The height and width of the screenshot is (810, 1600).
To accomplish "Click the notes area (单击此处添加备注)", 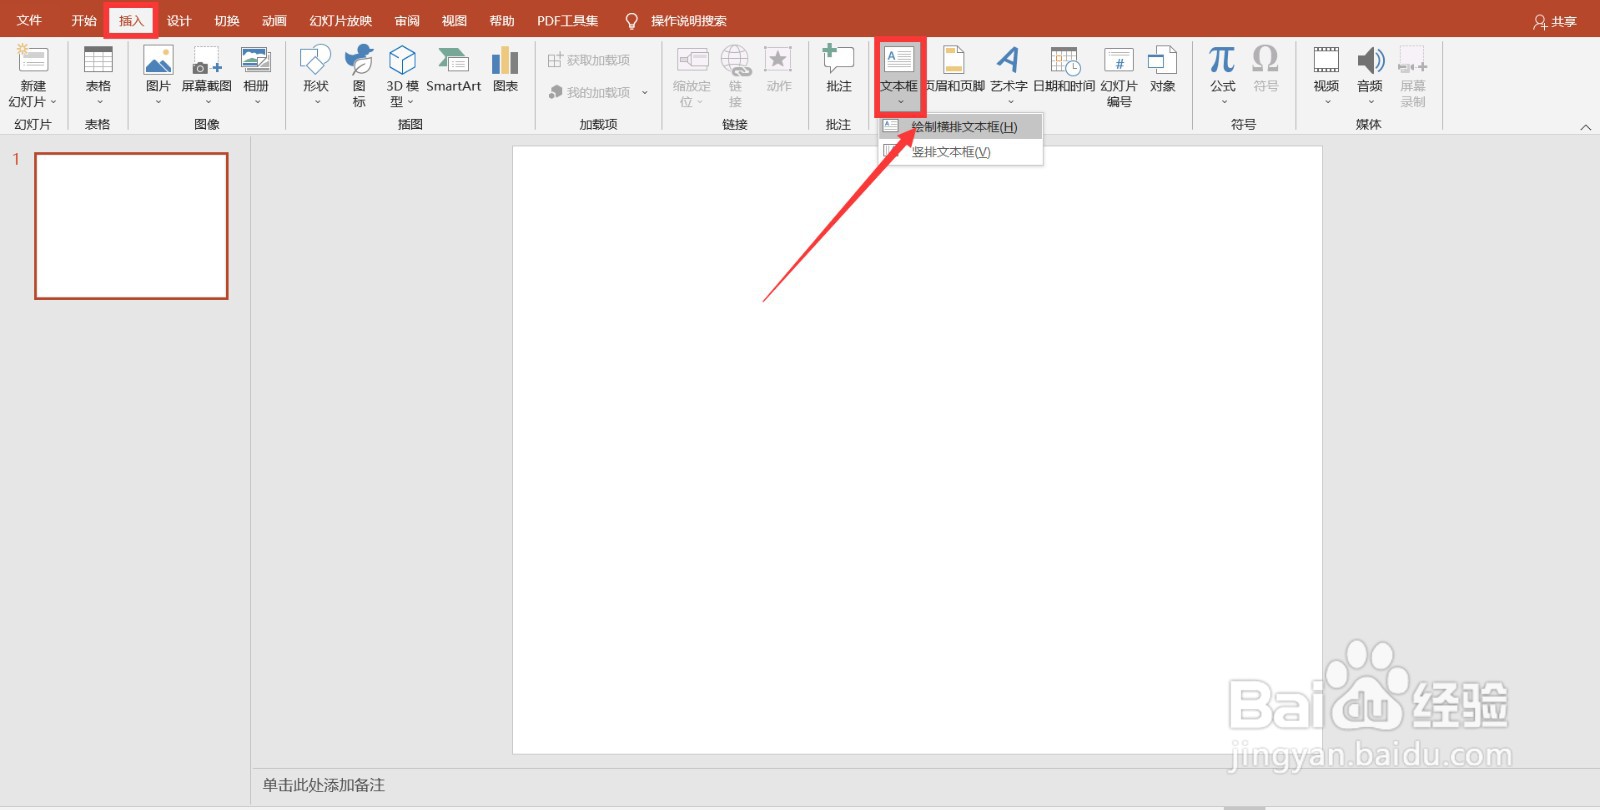I will [x=323, y=785].
